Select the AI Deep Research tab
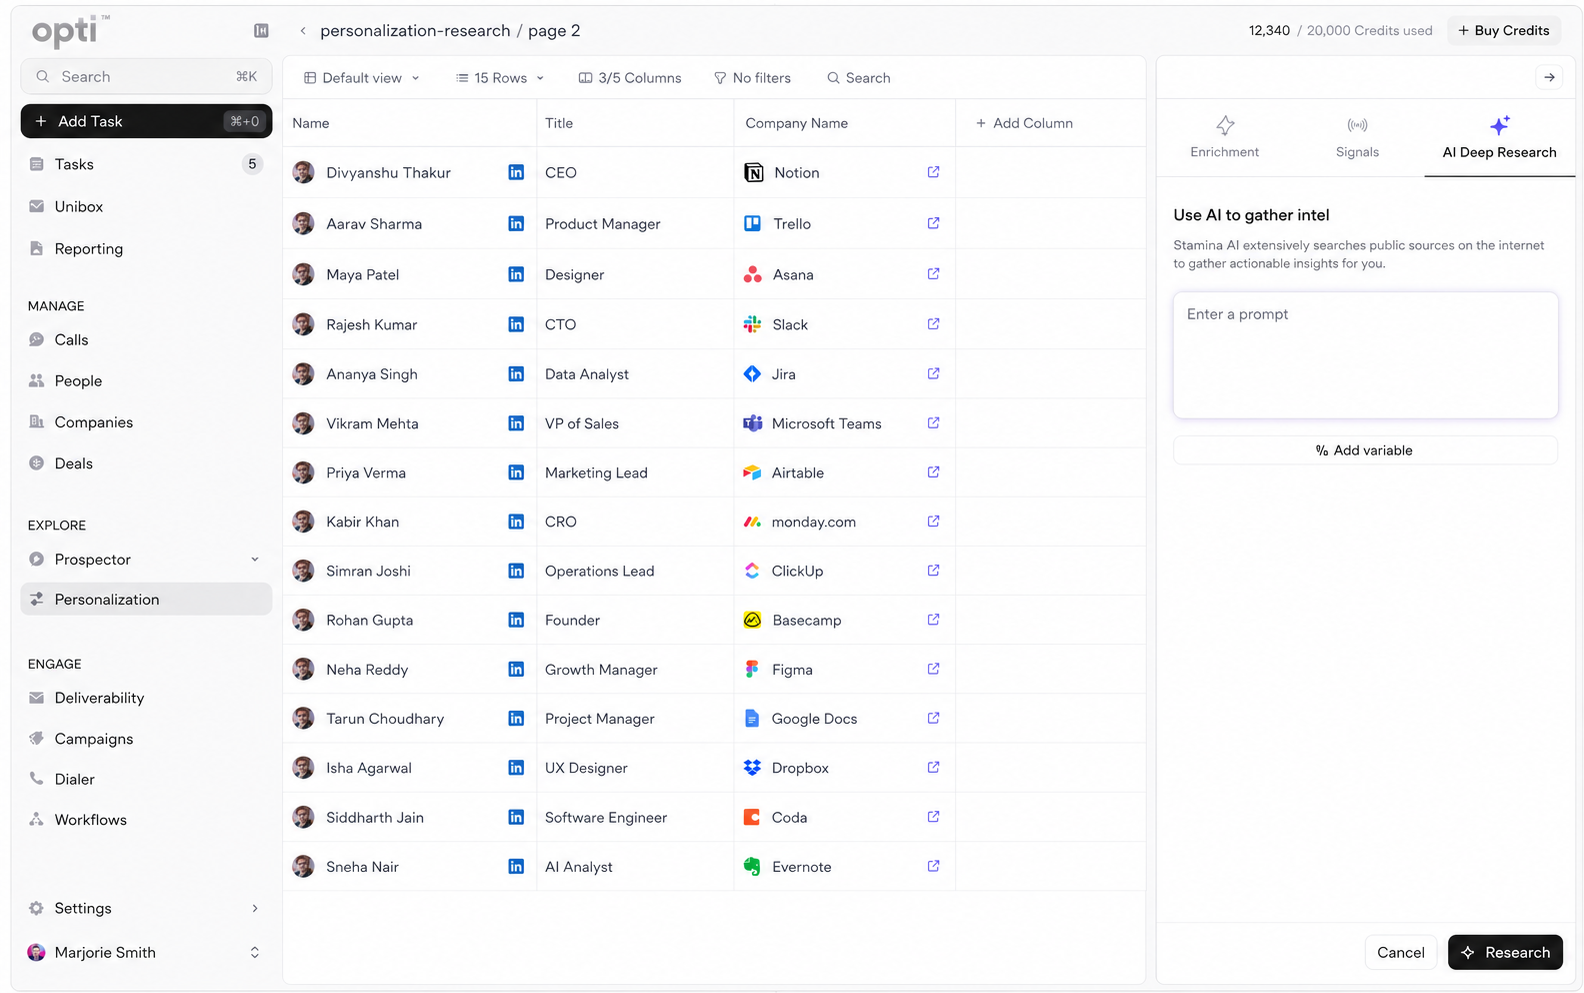Image resolution: width=1584 pixels, height=993 pixels. [1499, 138]
